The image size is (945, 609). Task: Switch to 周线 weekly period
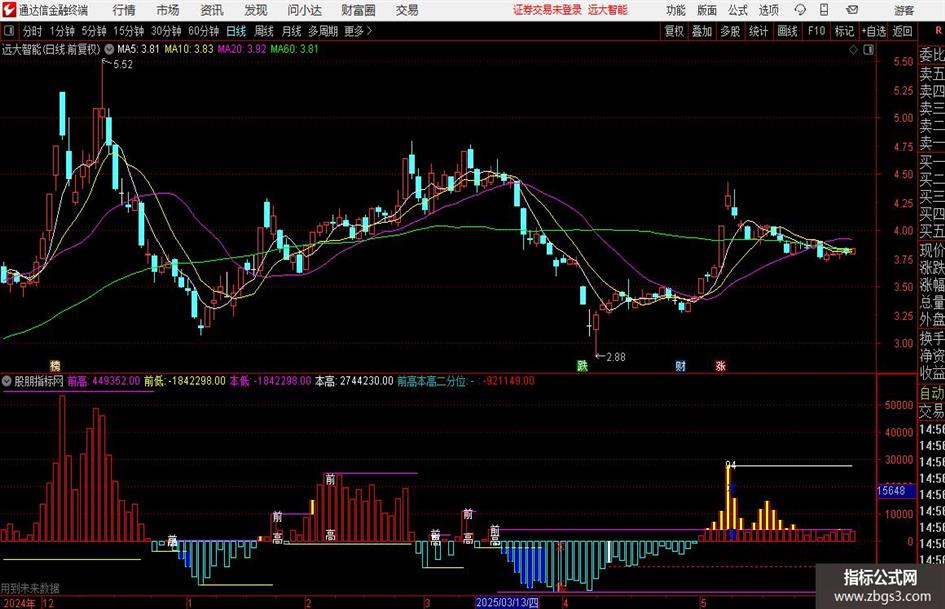click(x=264, y=31)
